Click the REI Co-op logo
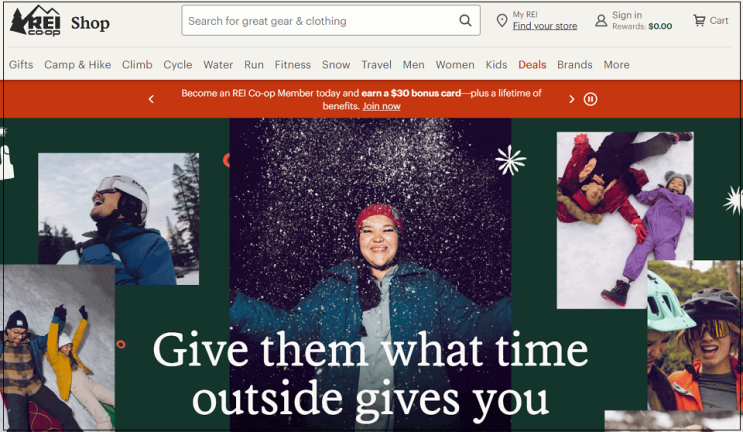The height and width of the screenshot is (432, 743). tap(36, 21)
